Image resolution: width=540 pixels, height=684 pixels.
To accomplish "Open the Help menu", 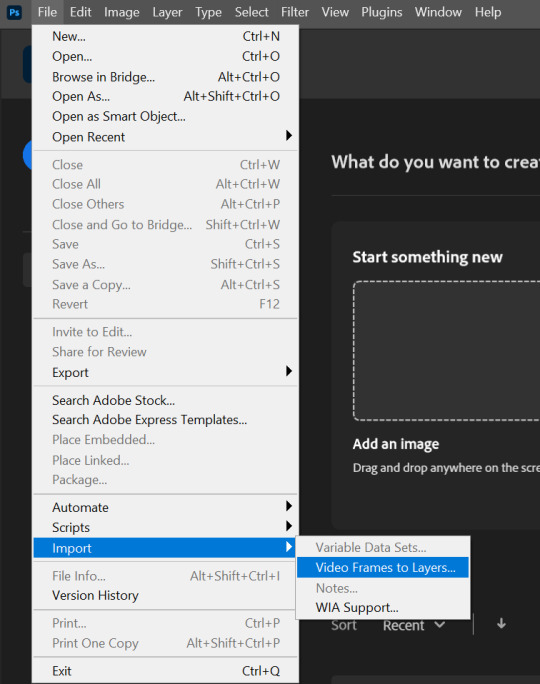I will (488, 12).
